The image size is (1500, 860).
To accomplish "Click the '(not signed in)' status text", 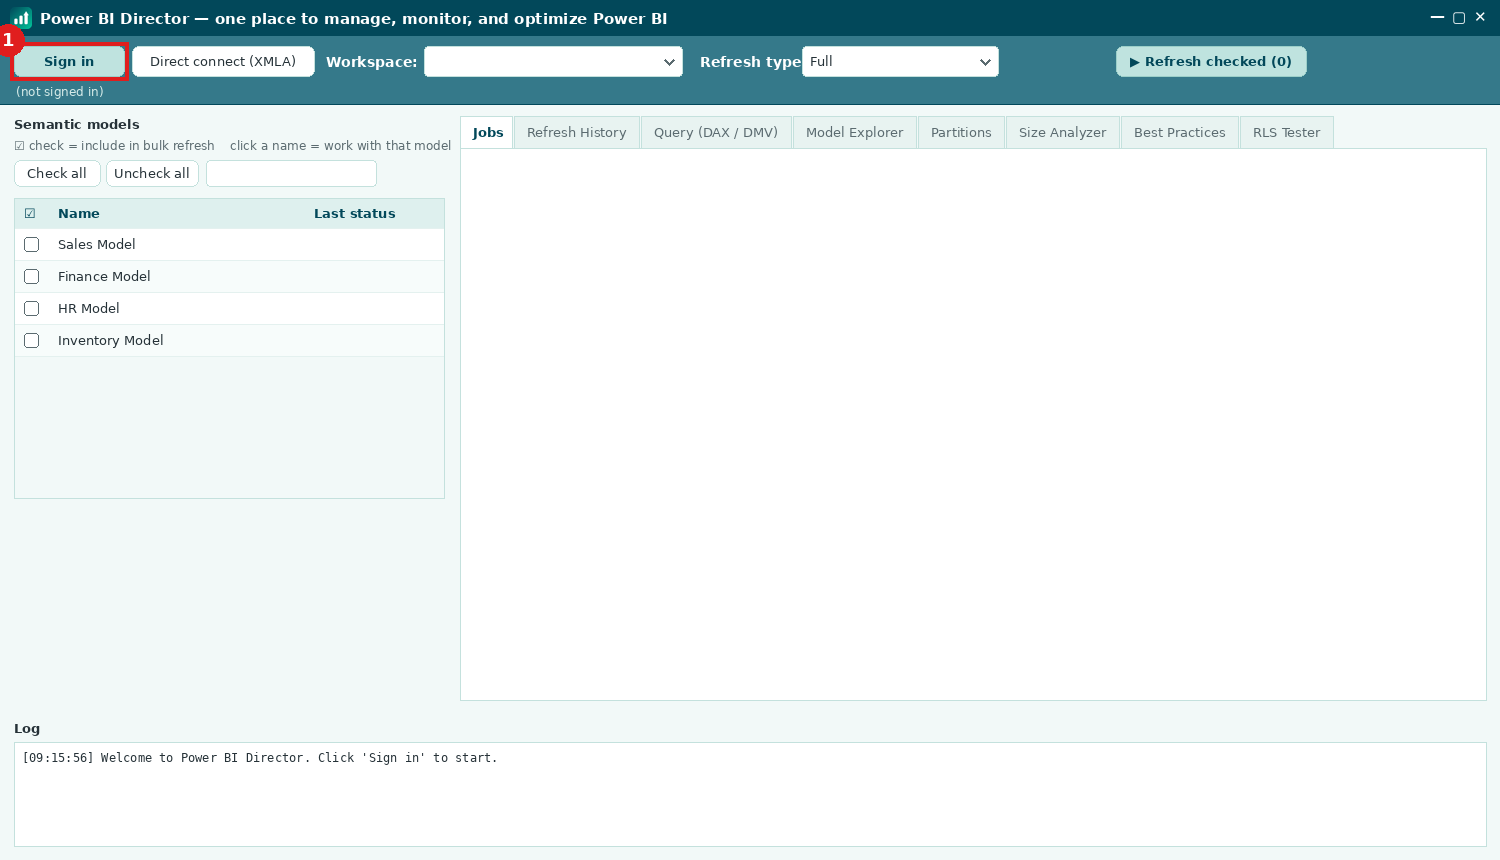I will (x=60, y=92).
